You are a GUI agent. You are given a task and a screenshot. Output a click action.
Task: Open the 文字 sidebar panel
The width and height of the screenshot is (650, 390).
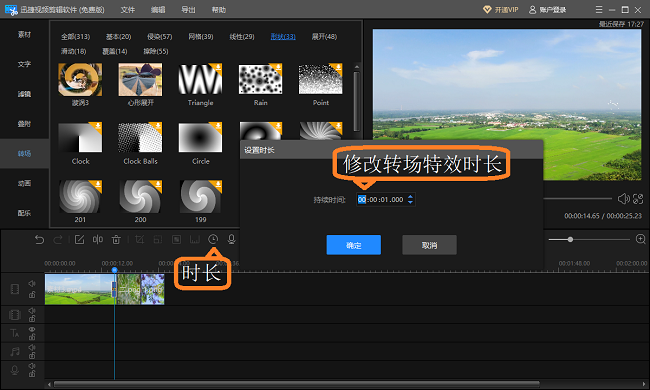pos(24,64)
